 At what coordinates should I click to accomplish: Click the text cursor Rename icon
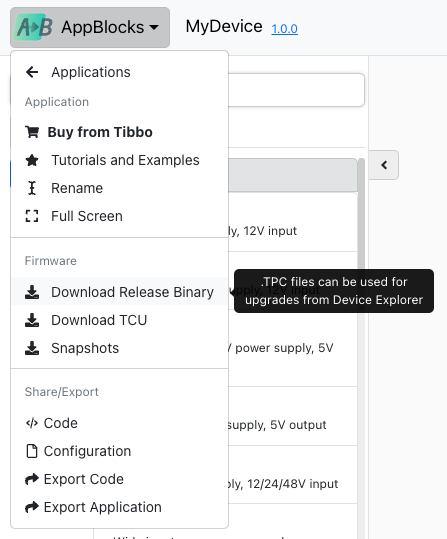[32, 188]
